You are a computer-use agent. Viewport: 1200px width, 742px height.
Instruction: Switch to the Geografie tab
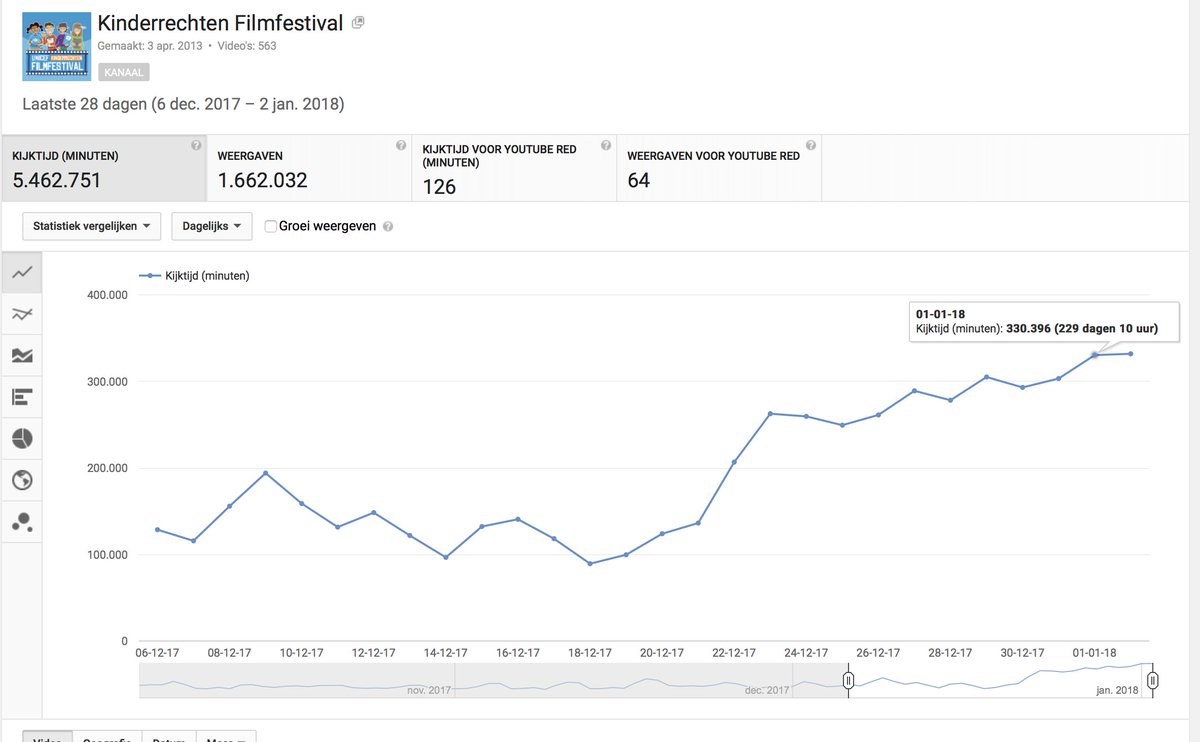coord(106,738)
